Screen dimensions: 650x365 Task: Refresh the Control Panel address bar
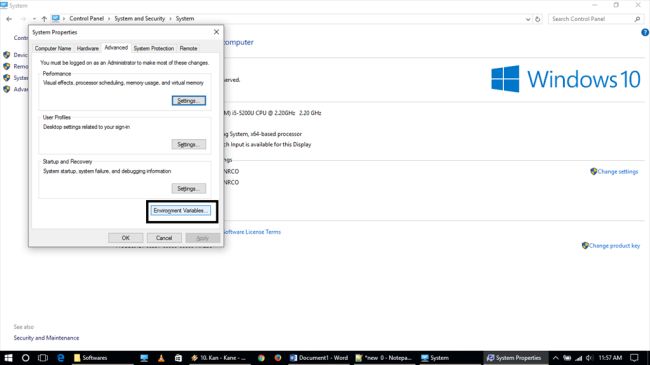(538, 19)
